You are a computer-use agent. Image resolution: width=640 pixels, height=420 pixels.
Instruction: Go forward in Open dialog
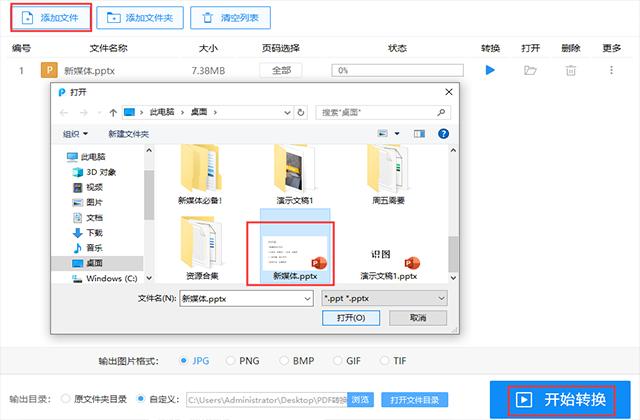point(84,113)
